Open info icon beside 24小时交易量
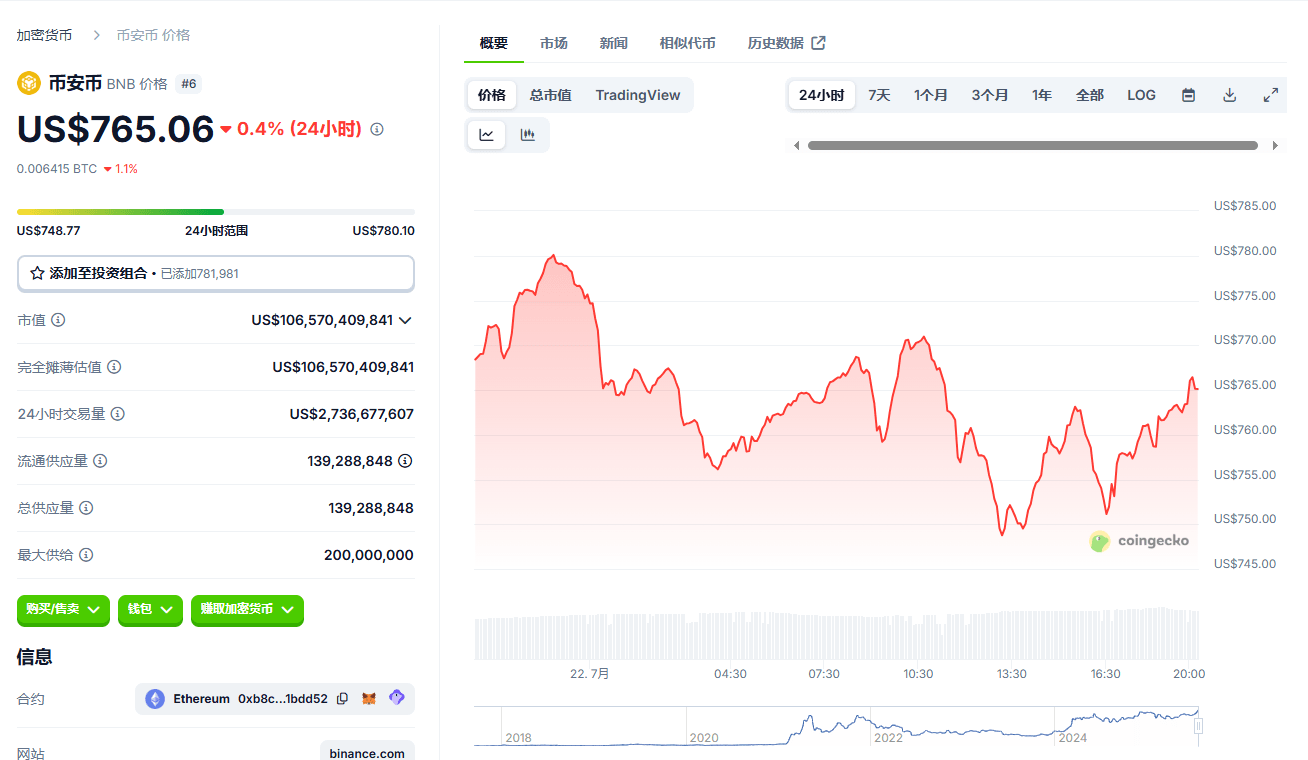Viewport: 1308px width, 760px height. tap(117, 414)
